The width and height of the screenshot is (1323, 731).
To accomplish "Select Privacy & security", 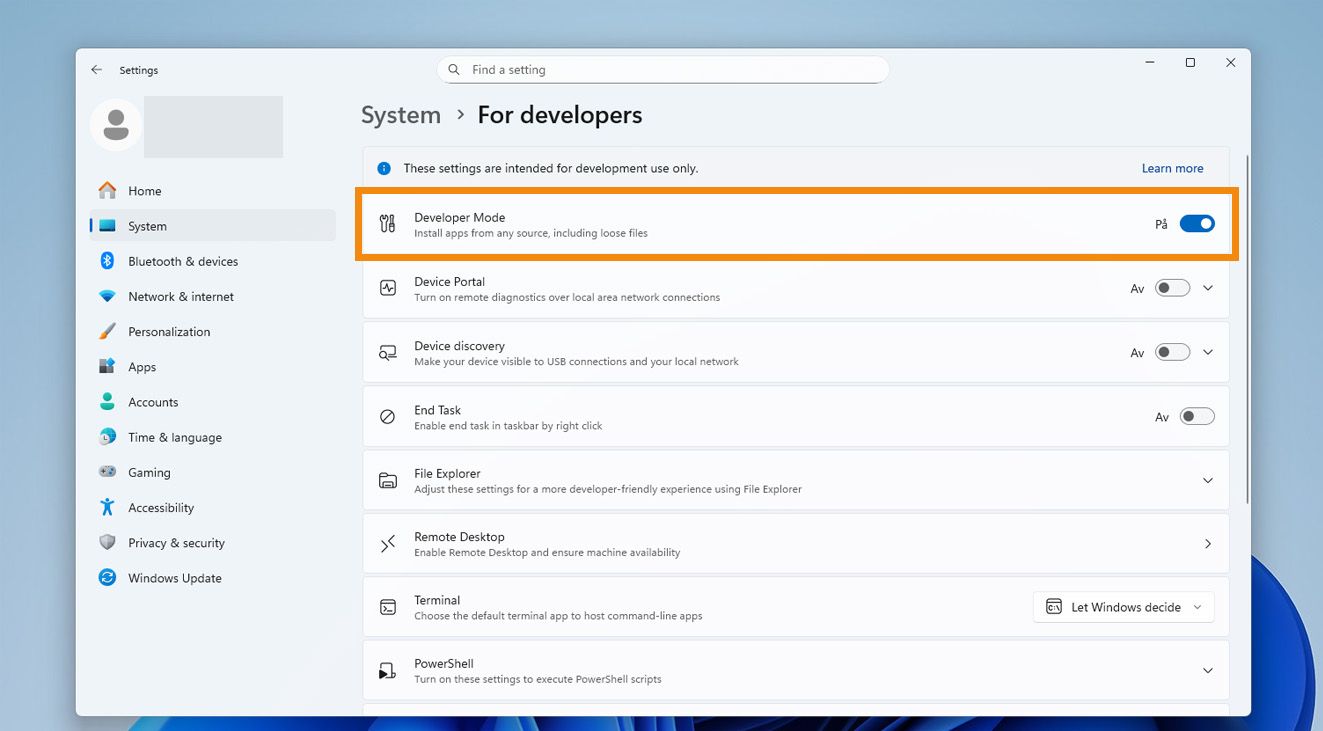I will tap(213, 542).
